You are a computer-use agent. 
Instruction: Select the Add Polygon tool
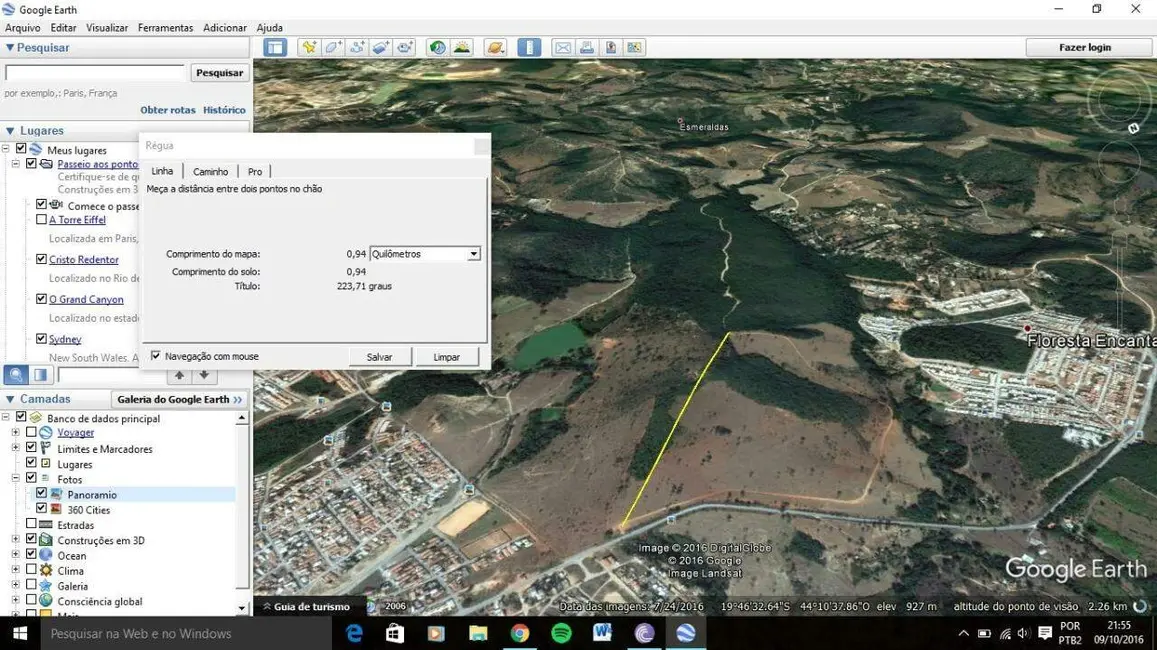(x=333, y=47)
